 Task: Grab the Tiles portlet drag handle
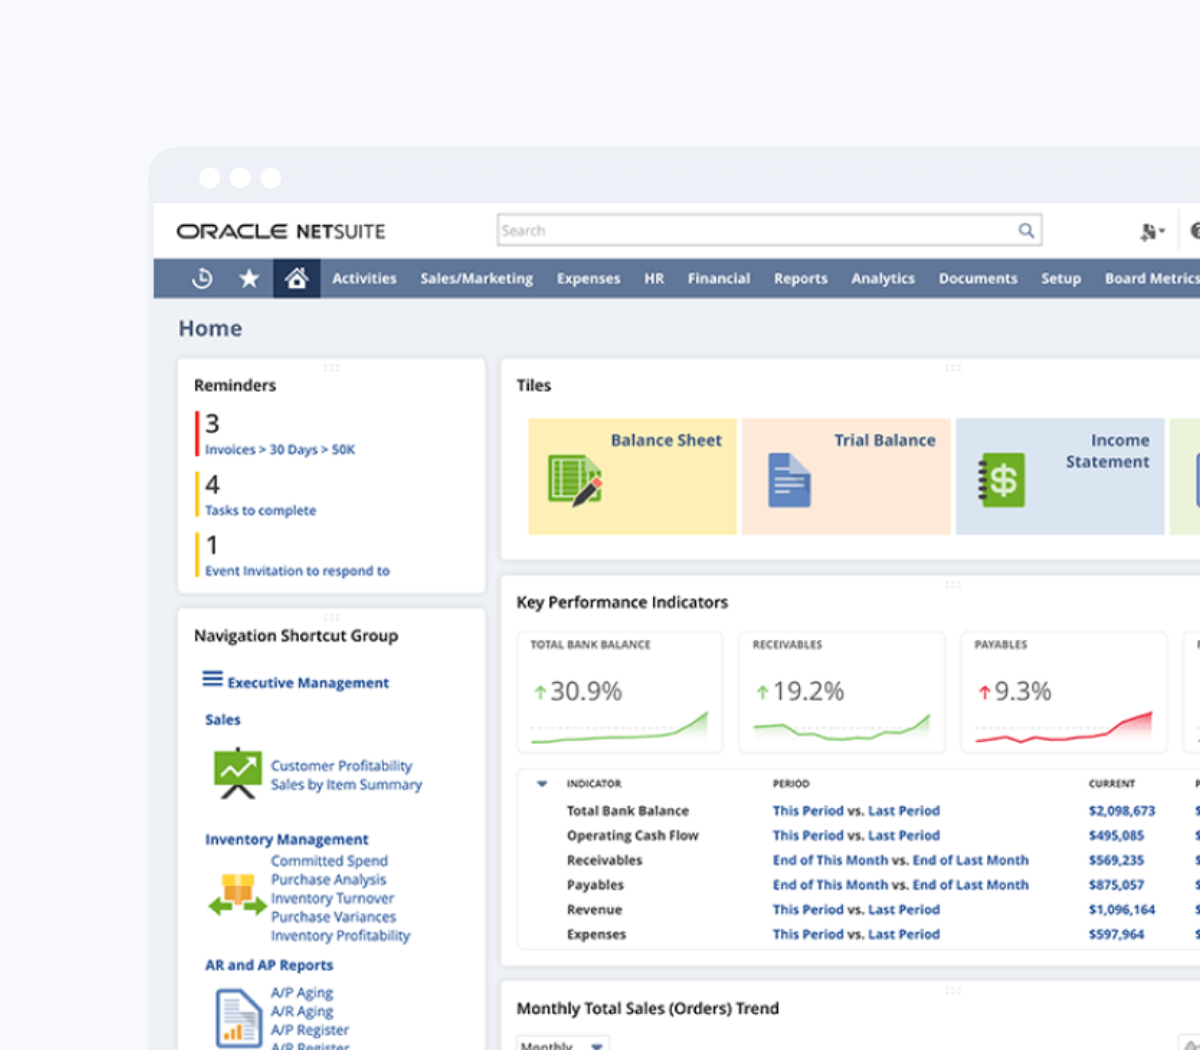click(x=952, y=368)
